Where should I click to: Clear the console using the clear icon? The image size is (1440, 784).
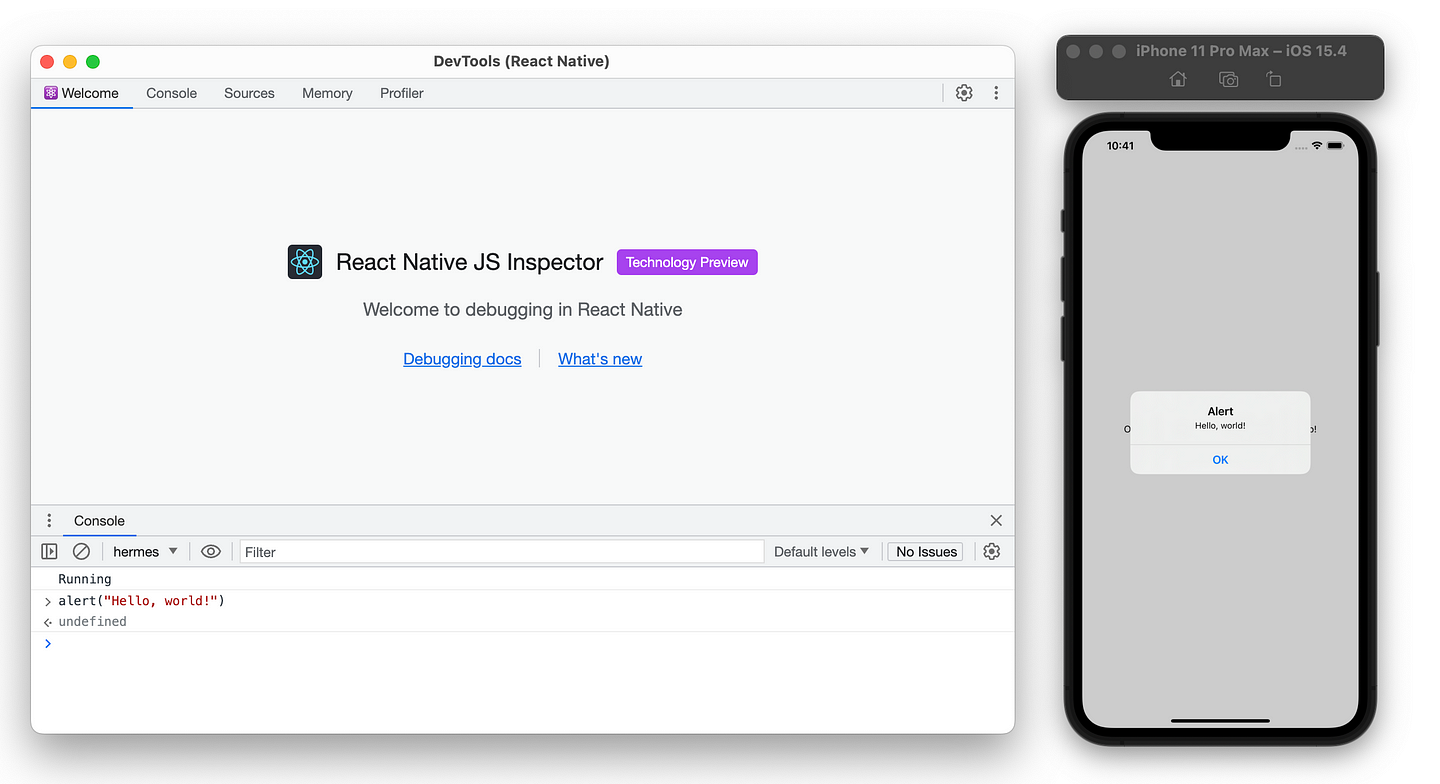click(81, 551)
